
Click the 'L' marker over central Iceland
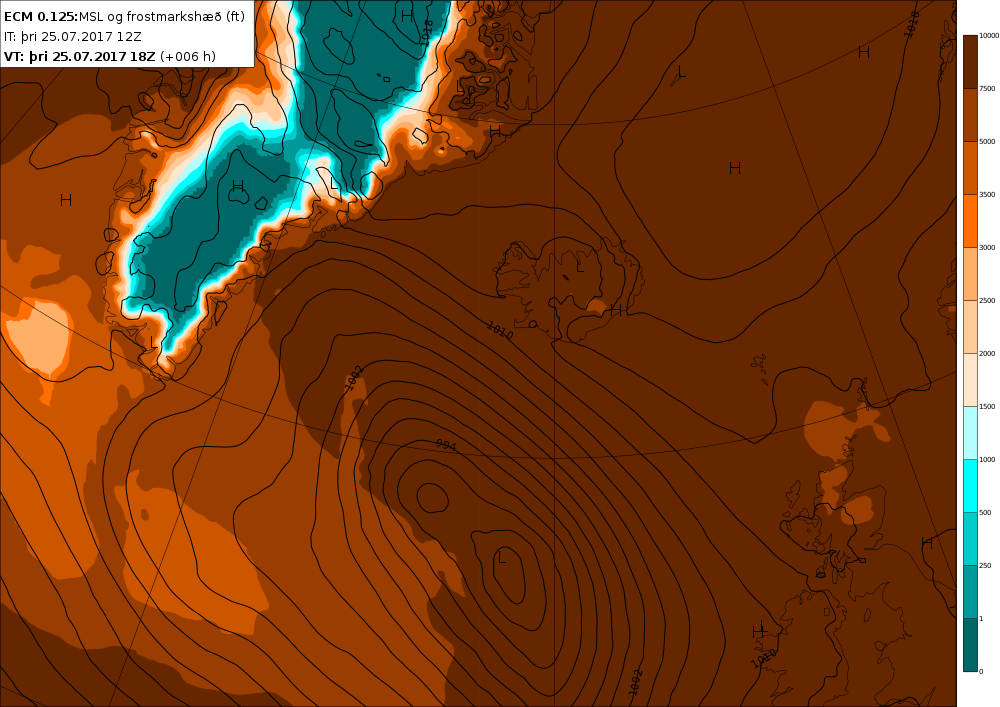[x=580, y=266]
